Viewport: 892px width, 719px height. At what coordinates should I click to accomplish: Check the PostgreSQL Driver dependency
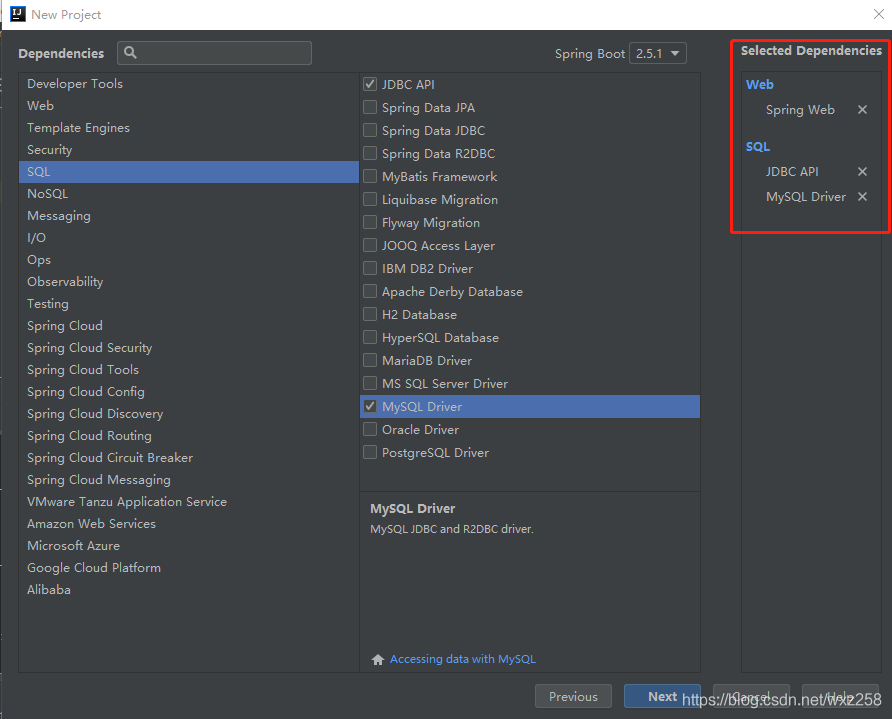tap(369, 452)
